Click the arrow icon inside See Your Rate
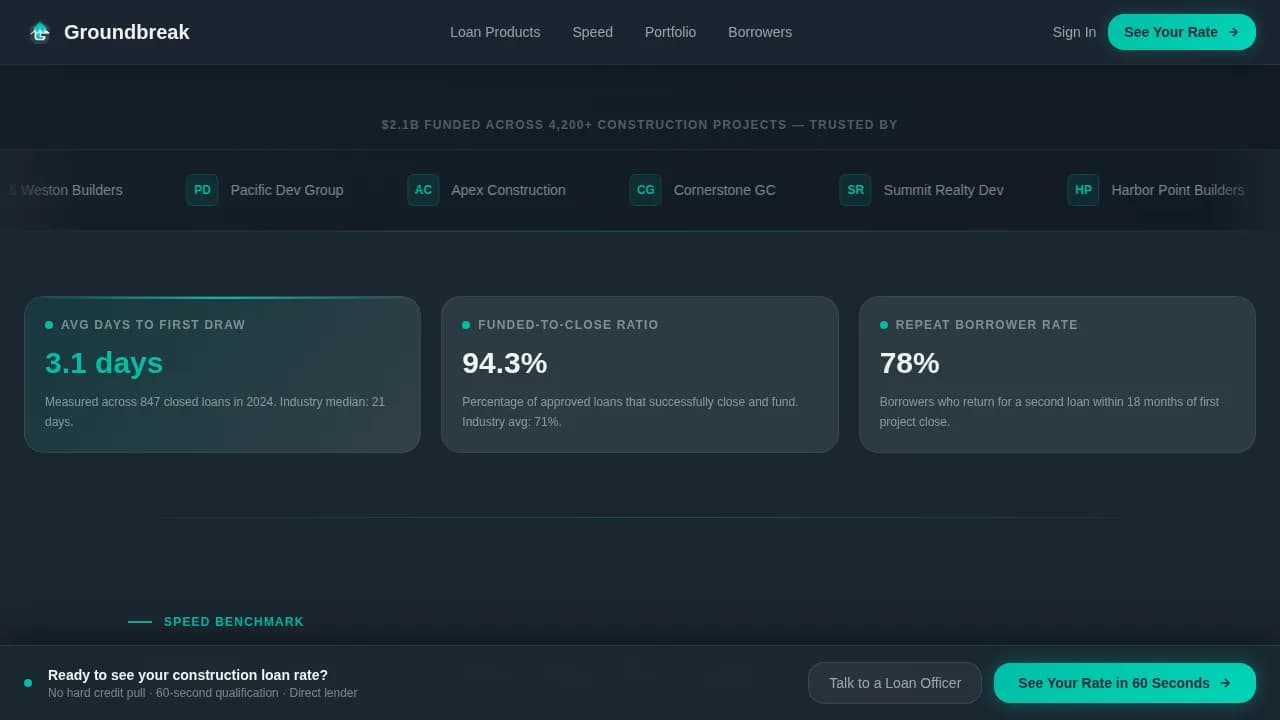This screenshot has height=720, width=1280. pyautogui.click(x=1231, y=32)
